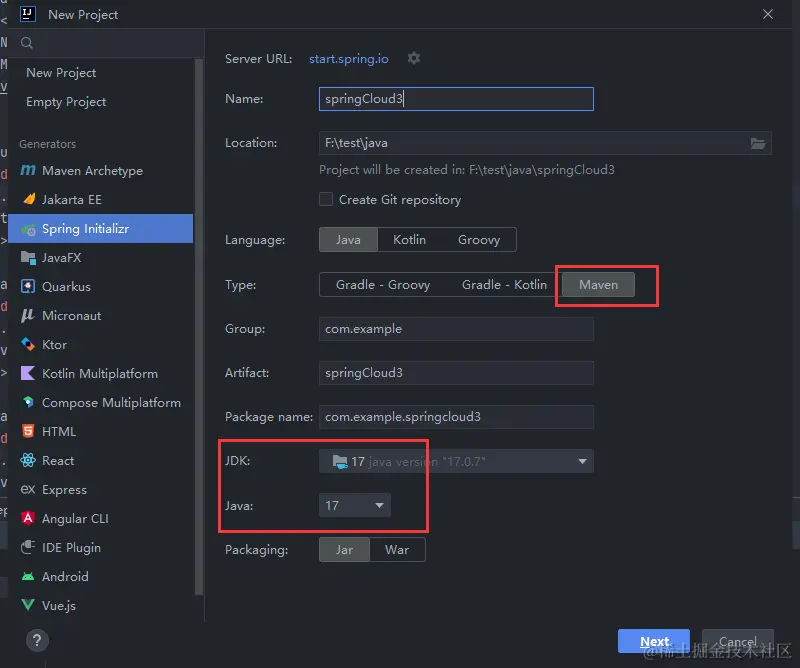The height and width of the screenshot is (668, 800).
Task: Select Quarkus generator label
Action: tap(66, 287)
